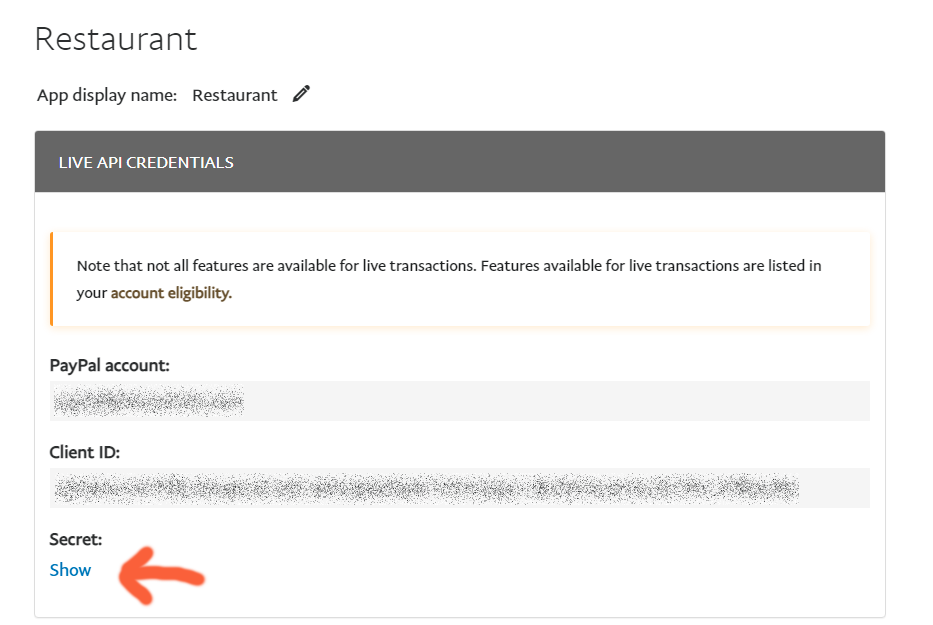Screen dimensions: 933x625
Task: Click the orange left border of the note box
Action: (51, 279)
